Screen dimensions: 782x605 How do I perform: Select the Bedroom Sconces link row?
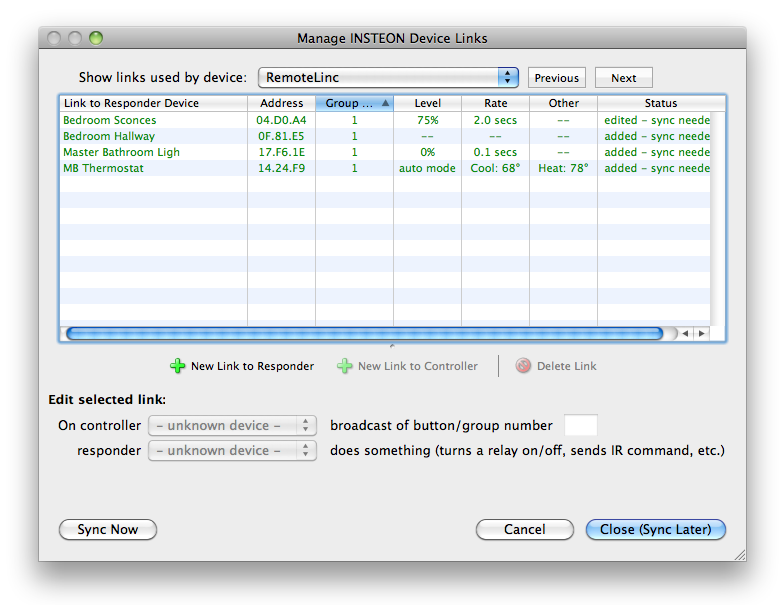click(385, 120)
